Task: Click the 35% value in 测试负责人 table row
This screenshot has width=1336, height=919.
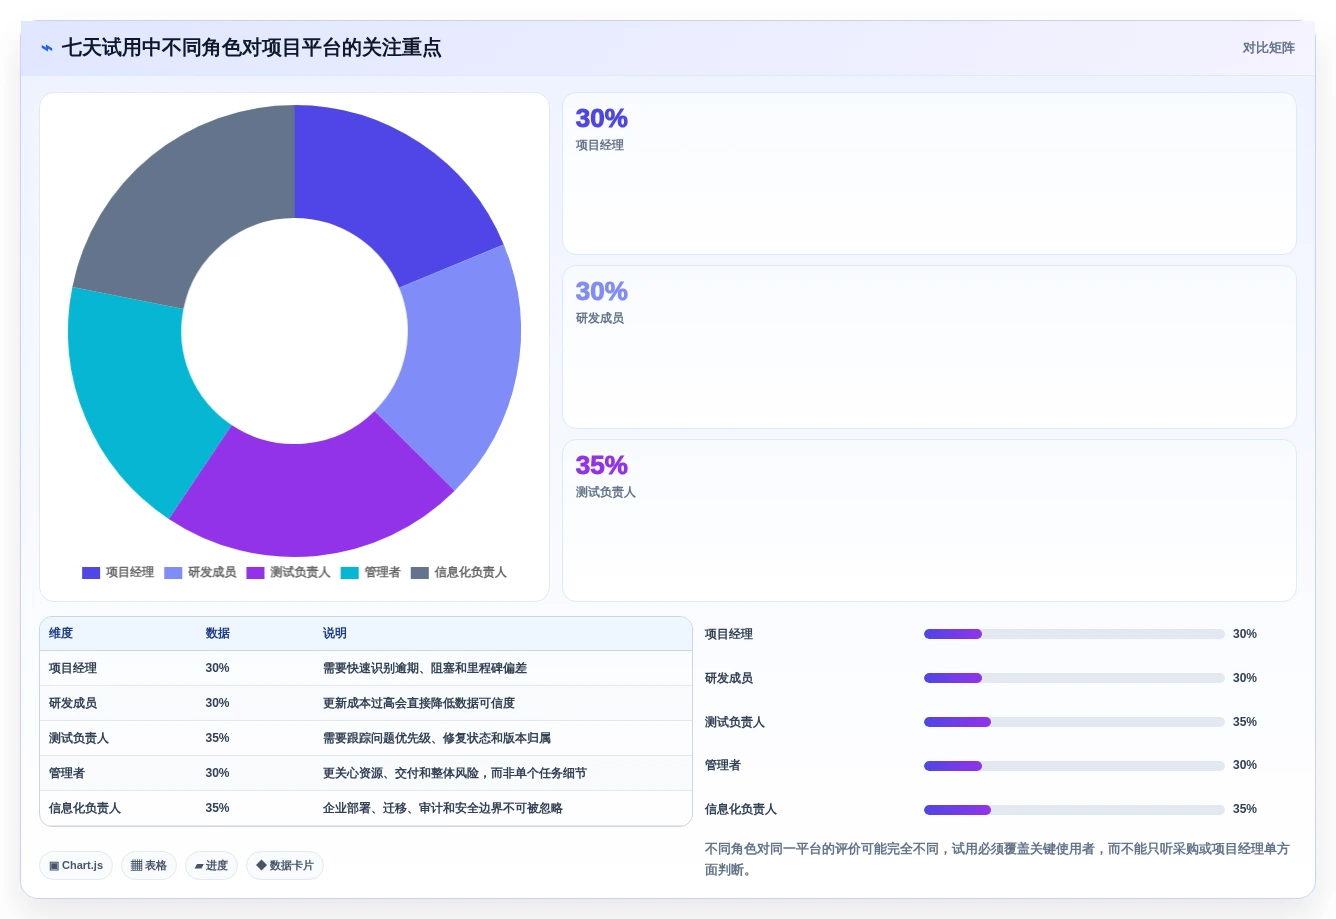Action: click(x=217, y=738)
